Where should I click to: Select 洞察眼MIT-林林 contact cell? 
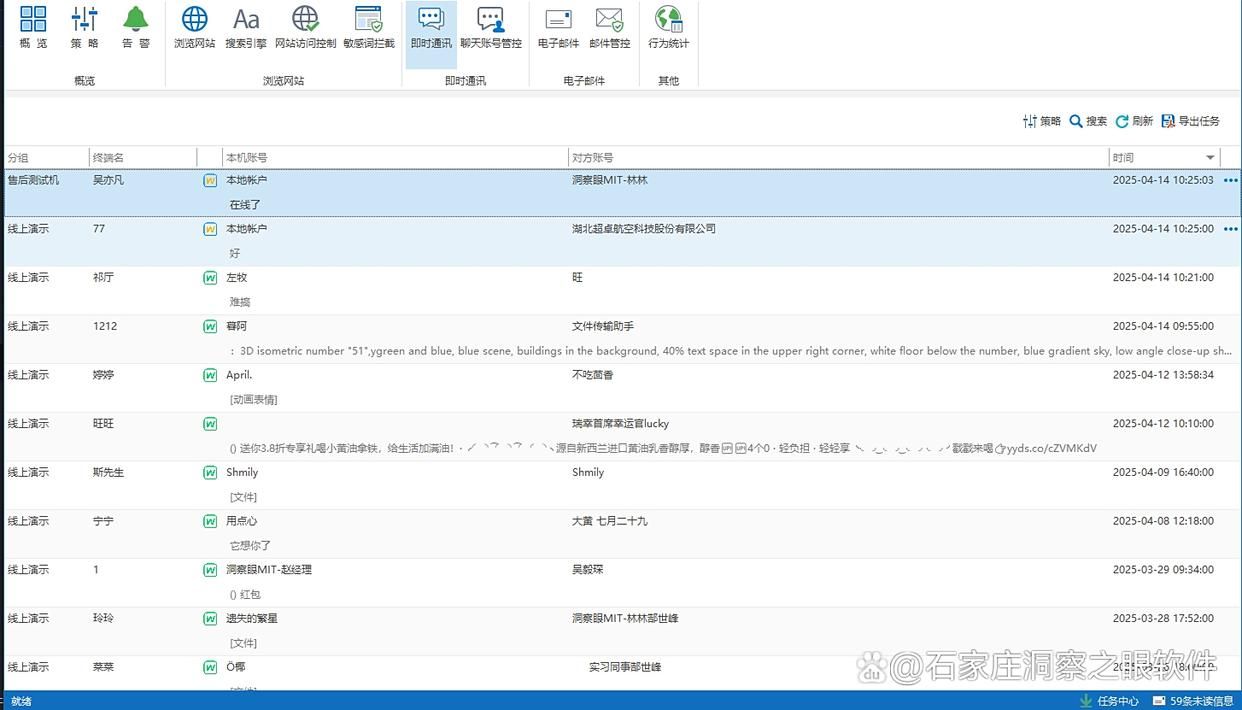click(610, 180)
